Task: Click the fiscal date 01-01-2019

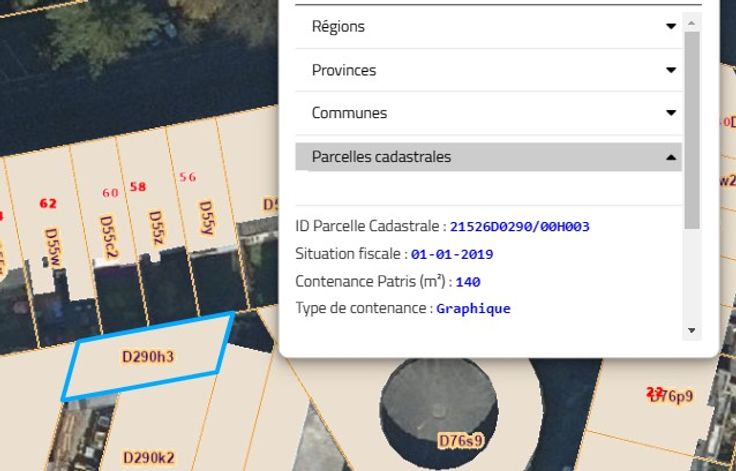Action: (452, 254)
